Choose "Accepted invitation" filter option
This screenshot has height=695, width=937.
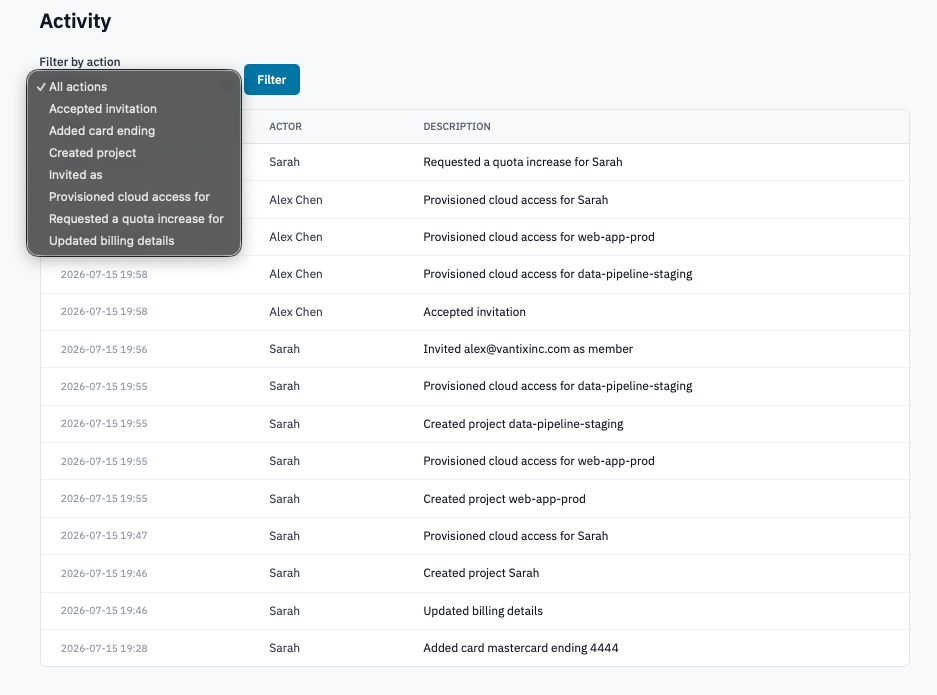[134, 109]
